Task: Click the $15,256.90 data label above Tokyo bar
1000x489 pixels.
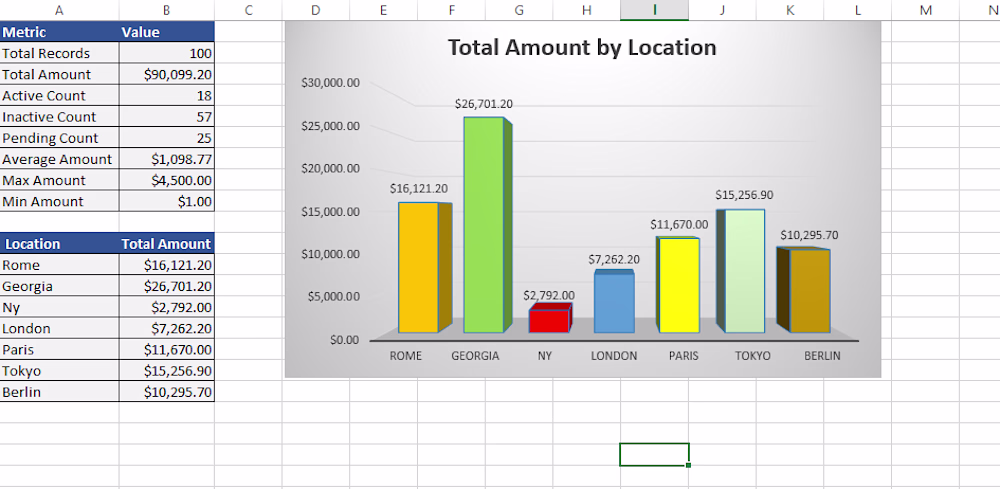Action: click(744, 194)
